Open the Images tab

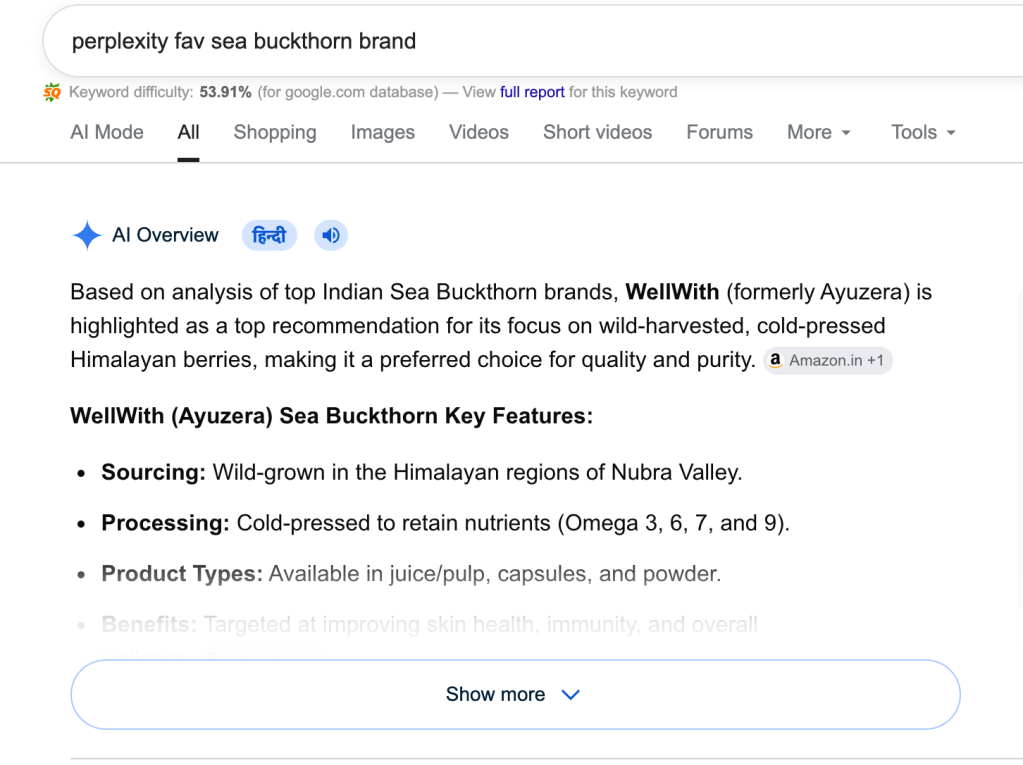click(x=383, y=132)
